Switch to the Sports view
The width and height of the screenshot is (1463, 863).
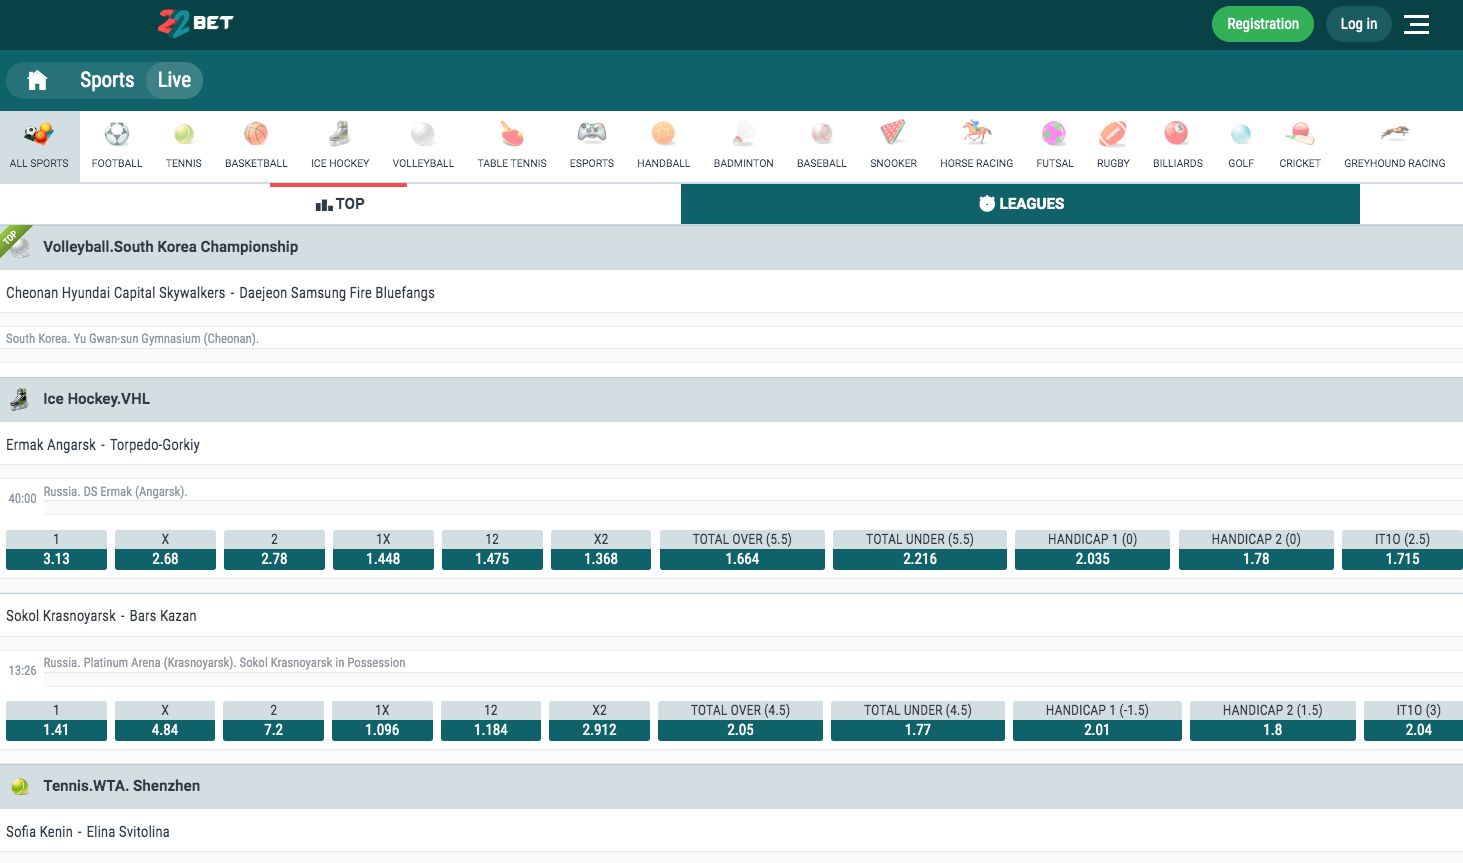pyautogui.click(x=107, y=80)
